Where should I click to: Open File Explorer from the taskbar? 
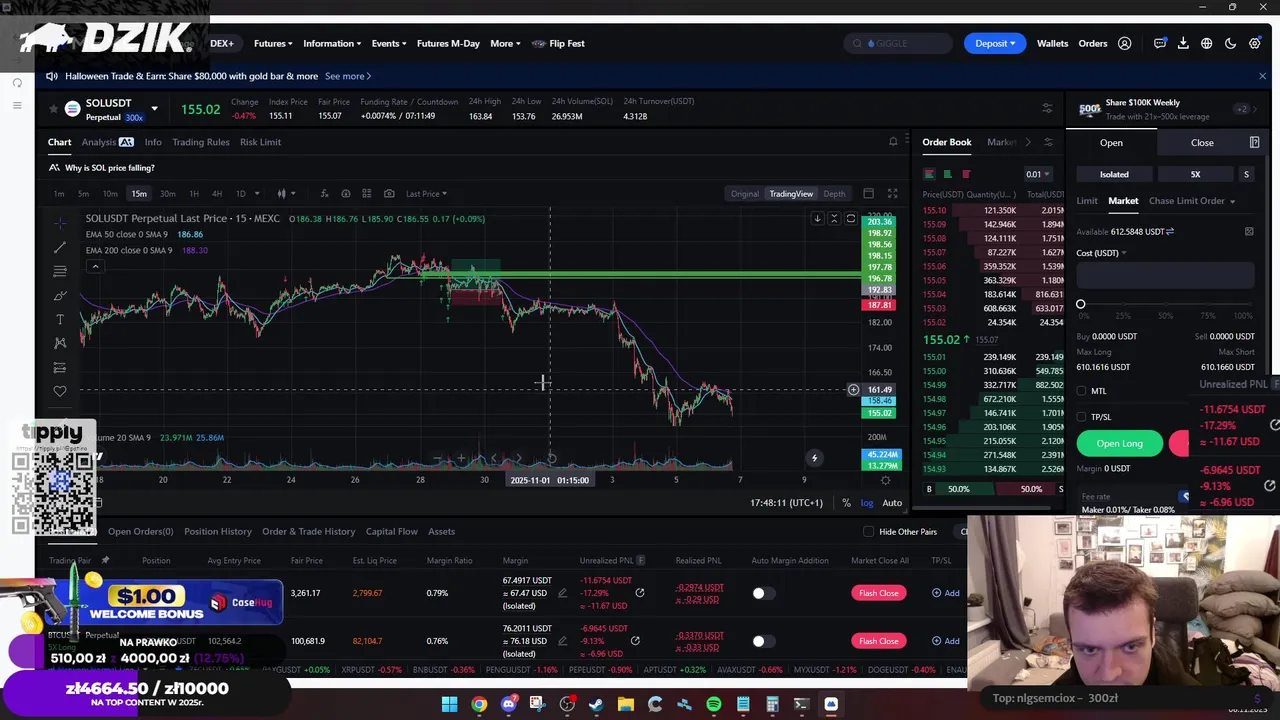tap(626, 705)
